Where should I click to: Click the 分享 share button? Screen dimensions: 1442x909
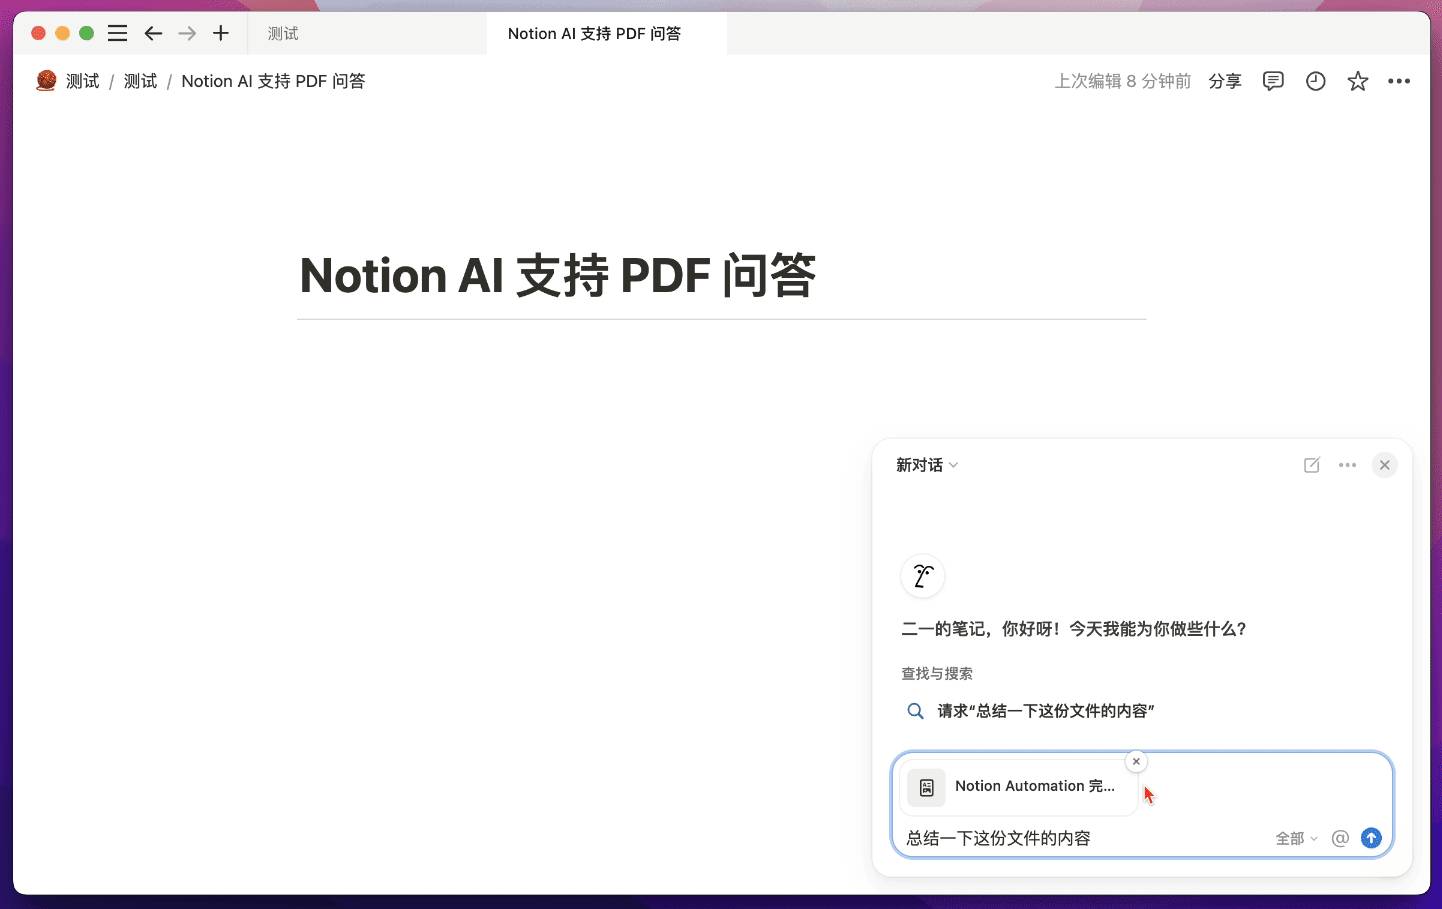(1225, 81)
